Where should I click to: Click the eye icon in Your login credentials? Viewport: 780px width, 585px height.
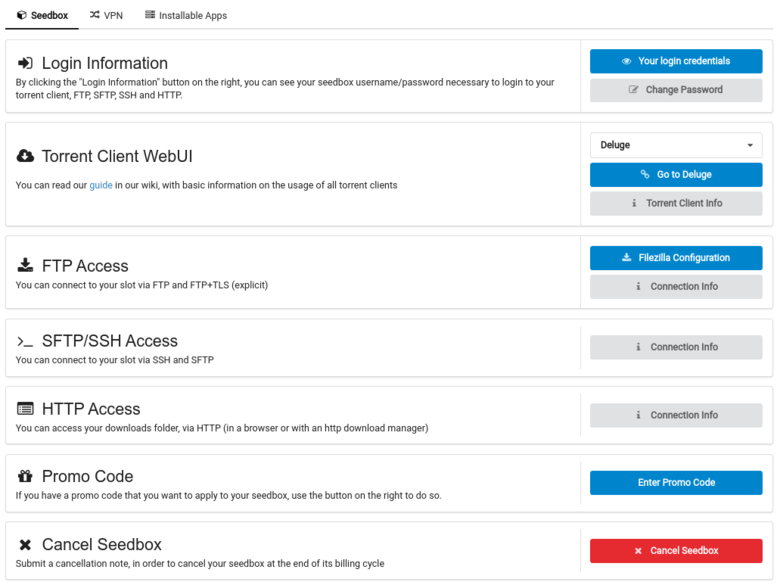pyautogui.click(x=626, y=61)
